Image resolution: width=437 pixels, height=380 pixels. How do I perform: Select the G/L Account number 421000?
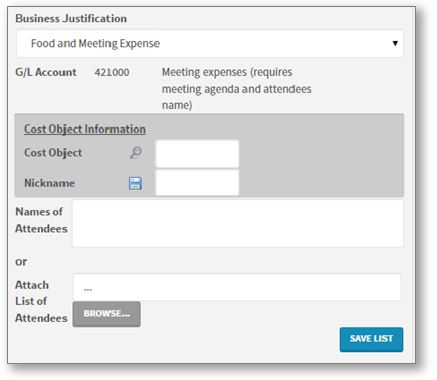[112, 72]
